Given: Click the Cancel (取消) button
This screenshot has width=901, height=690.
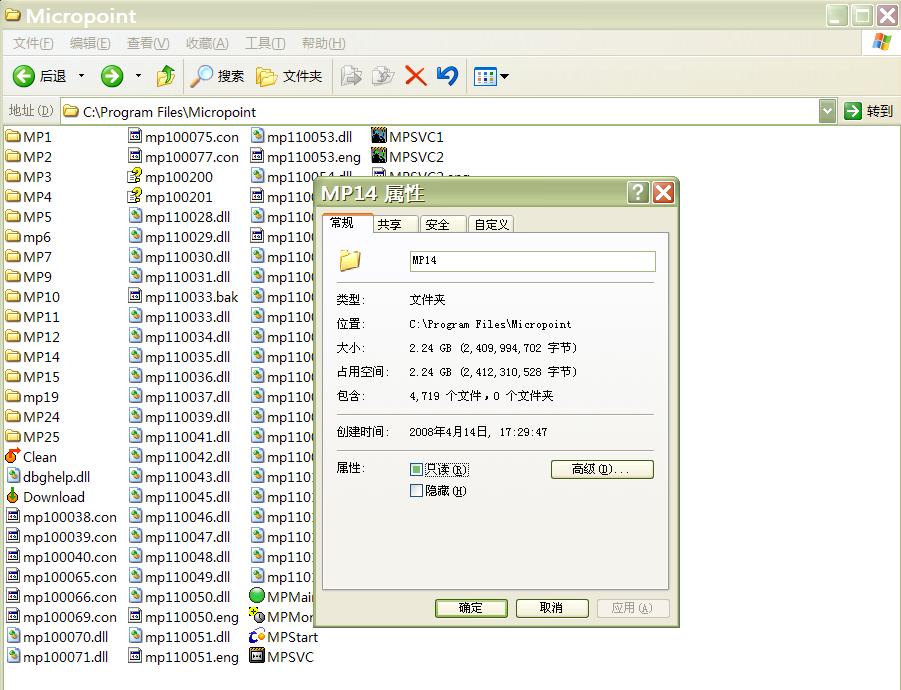Looking at the screenshot, I should [x=552, y=608].
